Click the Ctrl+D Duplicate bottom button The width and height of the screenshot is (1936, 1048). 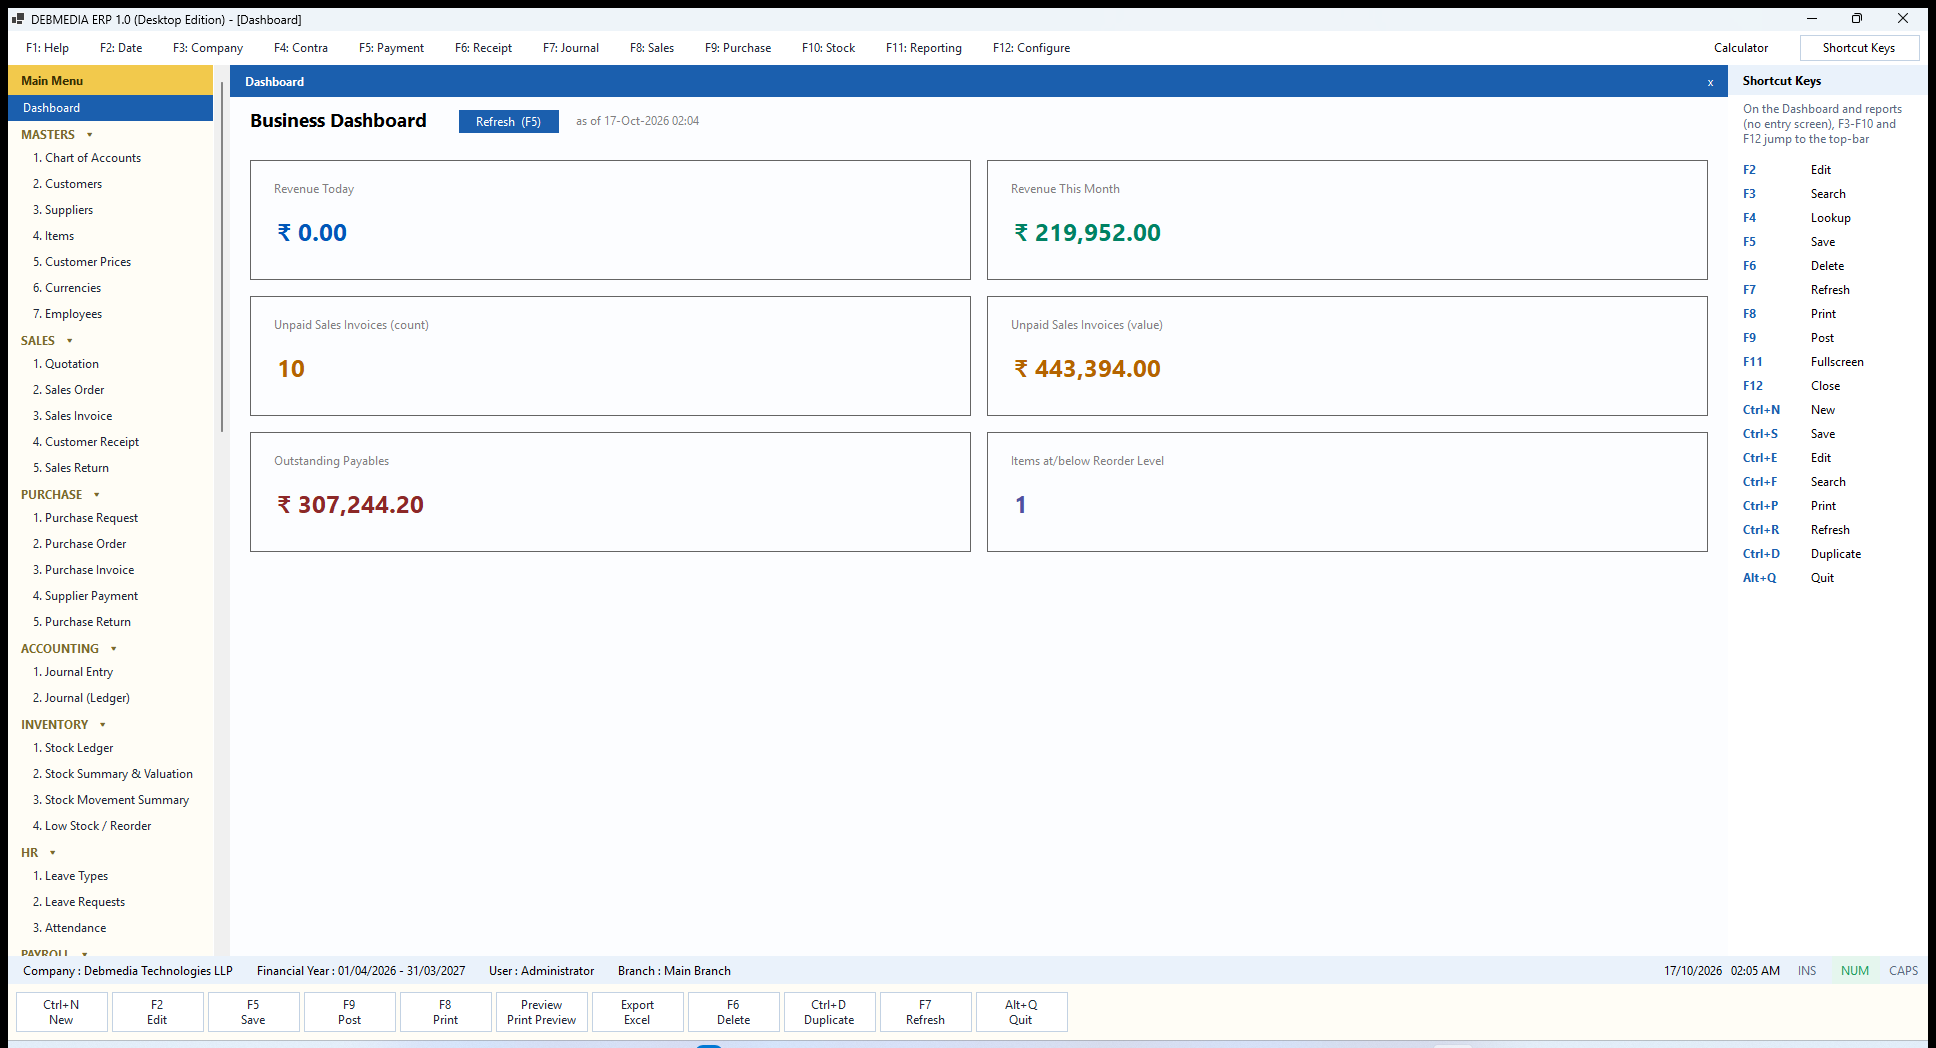click(829, 1012)
